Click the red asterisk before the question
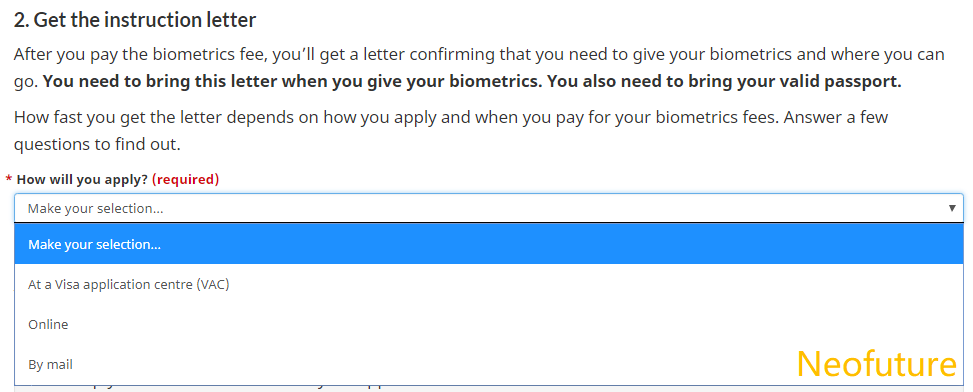 point(9,180)
